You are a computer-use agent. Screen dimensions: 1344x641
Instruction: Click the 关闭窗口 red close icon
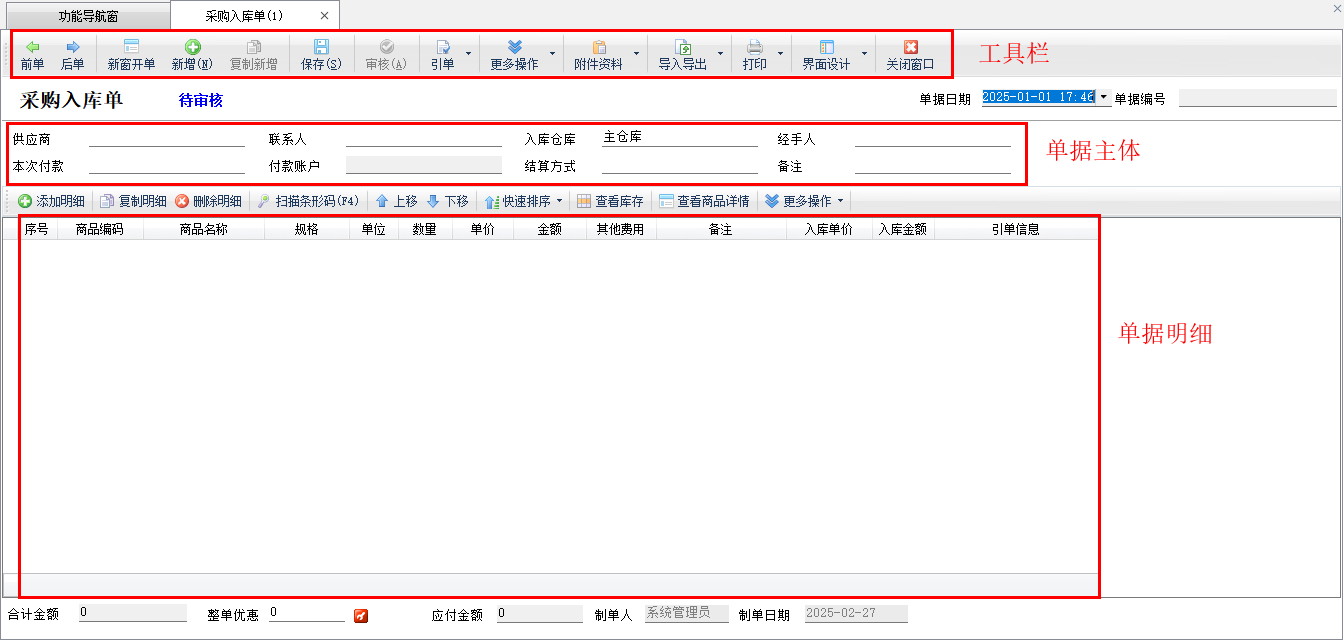[910, 47]
